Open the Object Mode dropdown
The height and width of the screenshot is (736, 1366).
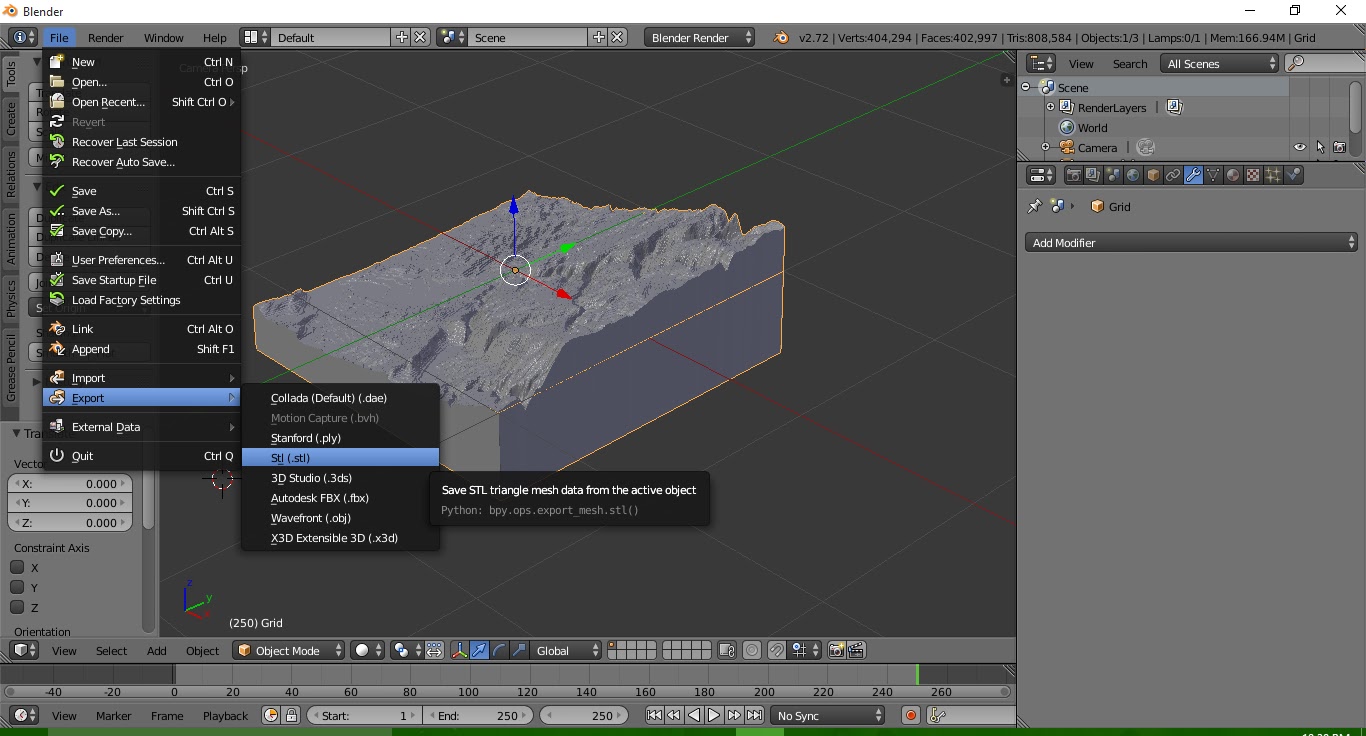tap(288, 650)
